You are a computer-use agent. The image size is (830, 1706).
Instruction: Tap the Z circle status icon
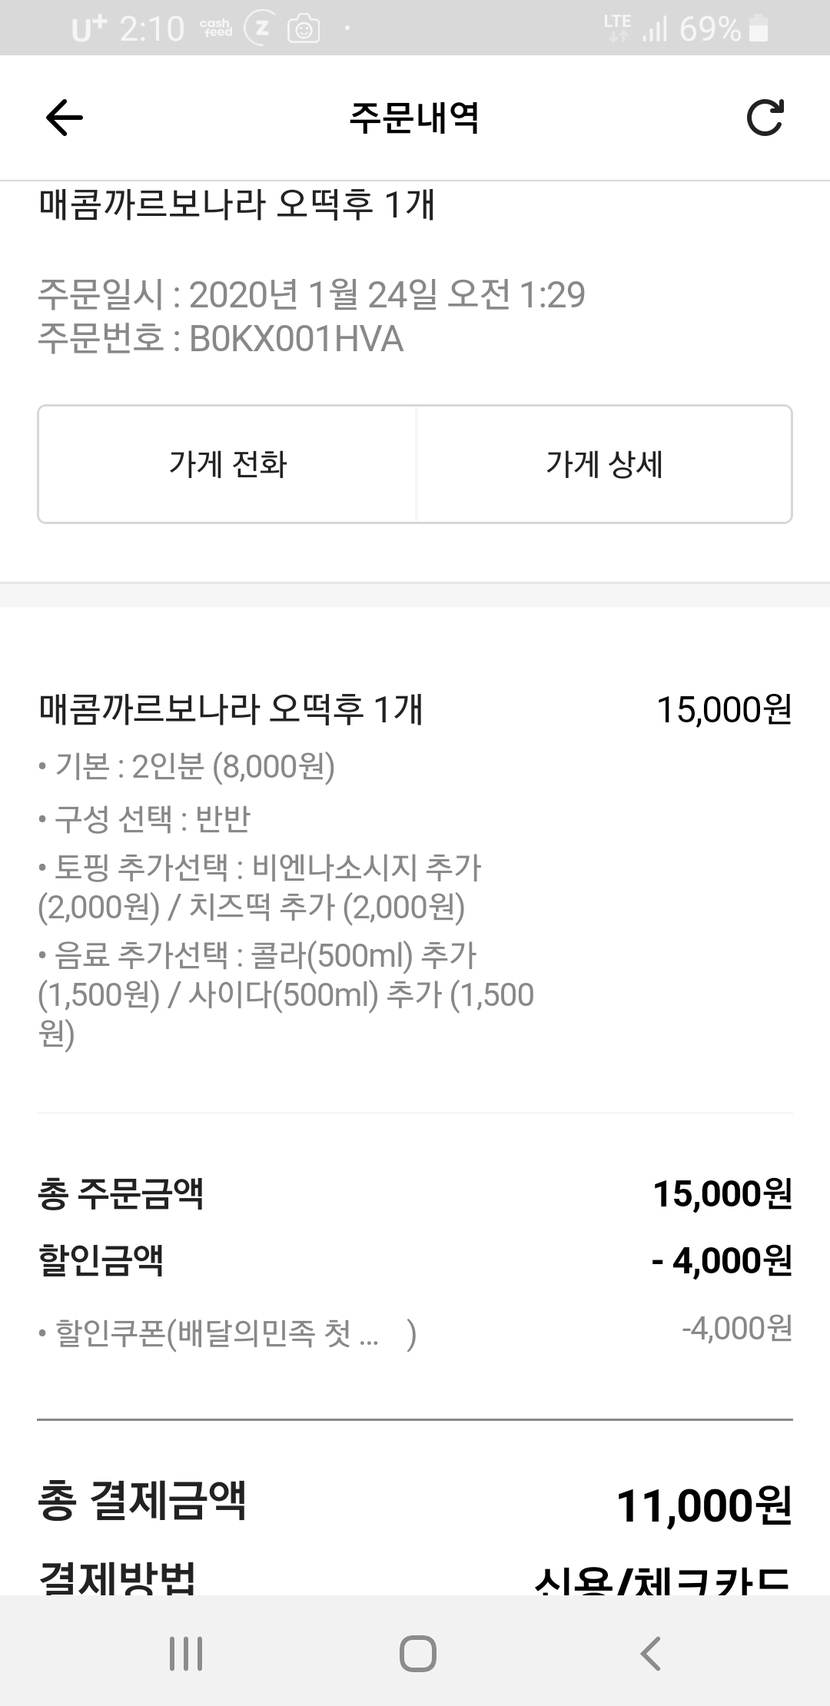[x=260, y=28]
